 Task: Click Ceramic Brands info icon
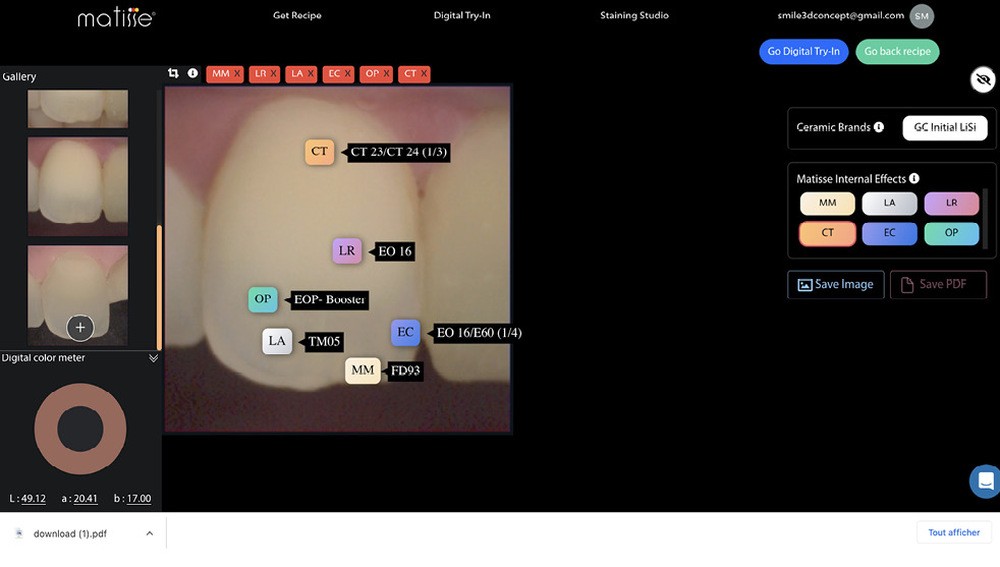[x=879, y=128]
